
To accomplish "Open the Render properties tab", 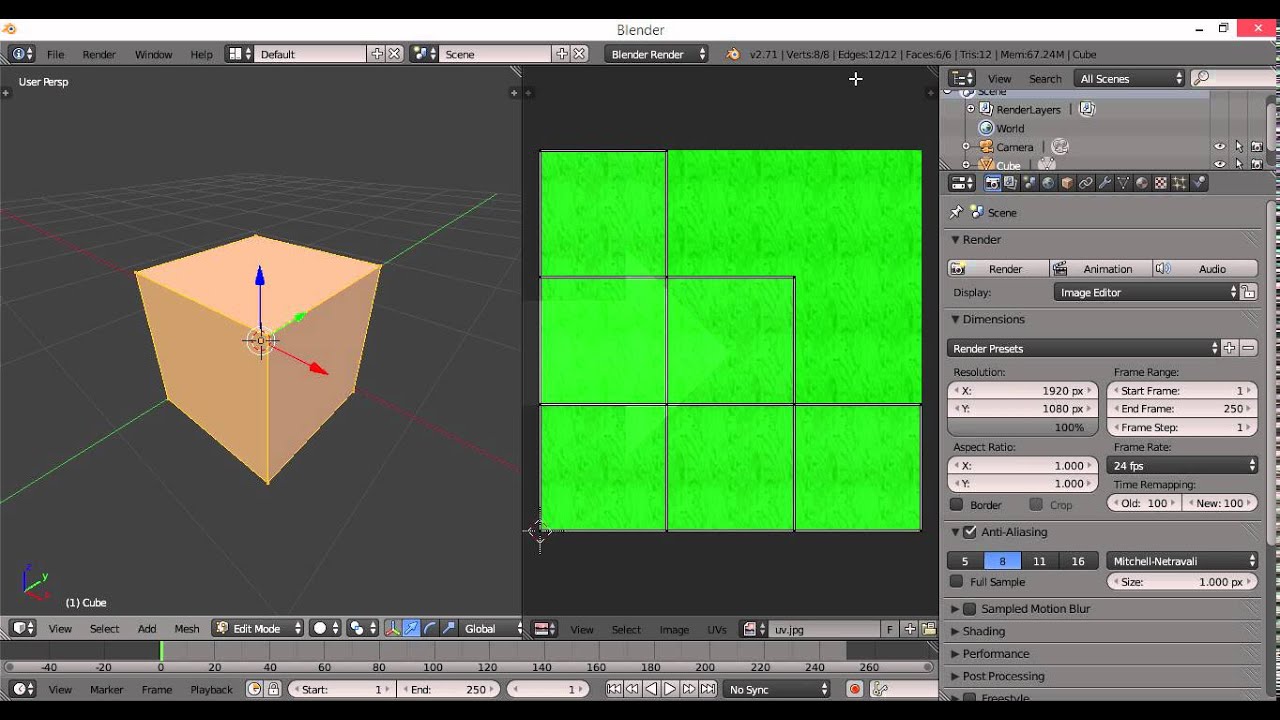I will pos(992,183).
